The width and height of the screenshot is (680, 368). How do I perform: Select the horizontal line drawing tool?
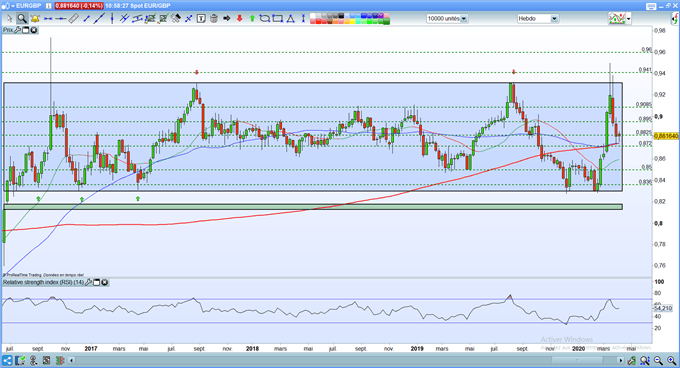tap(48, 19)
